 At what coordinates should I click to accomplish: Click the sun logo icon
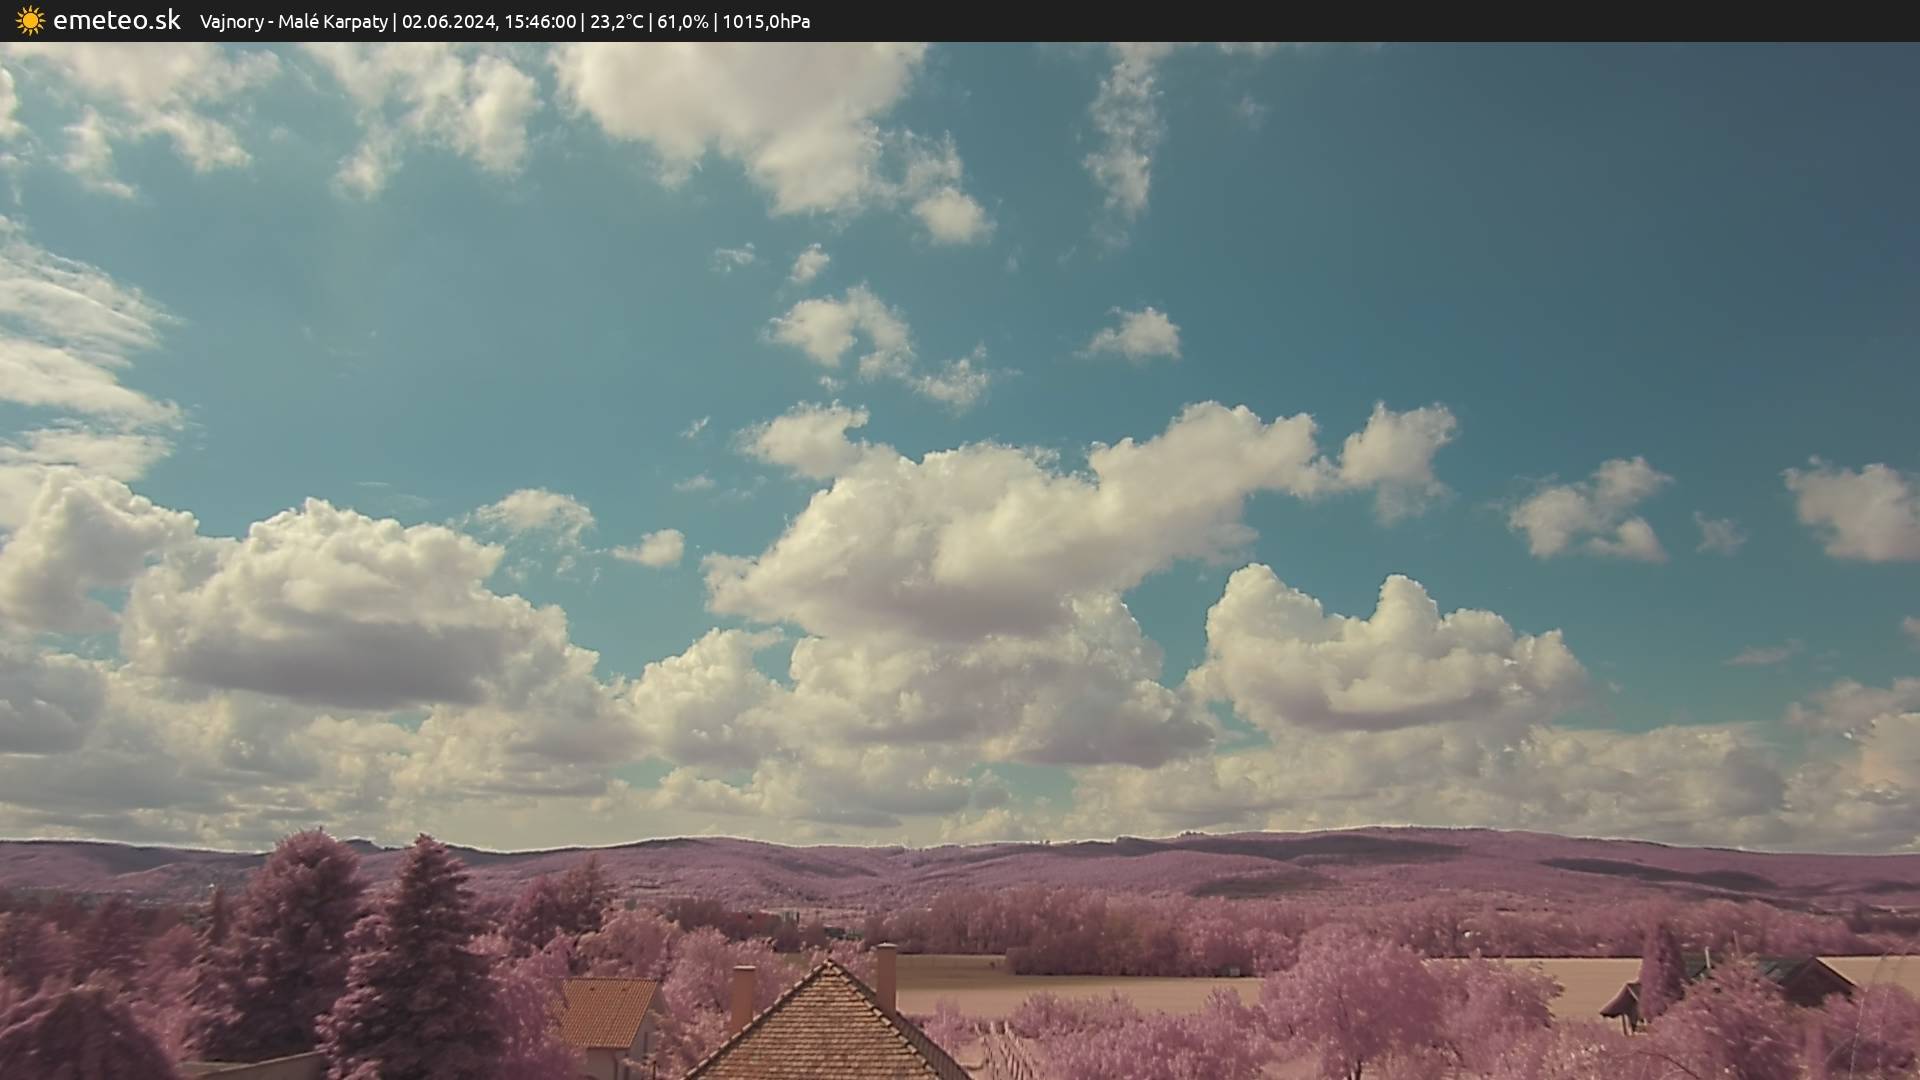point(30,20)
